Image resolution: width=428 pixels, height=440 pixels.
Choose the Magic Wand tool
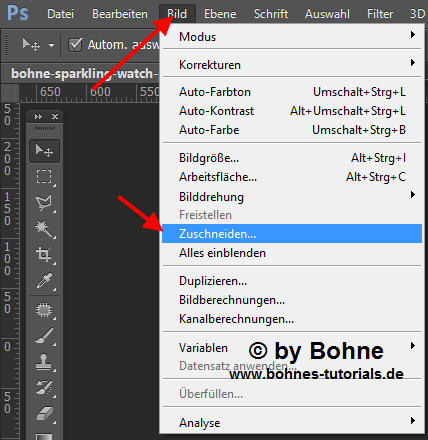(44, 228)
